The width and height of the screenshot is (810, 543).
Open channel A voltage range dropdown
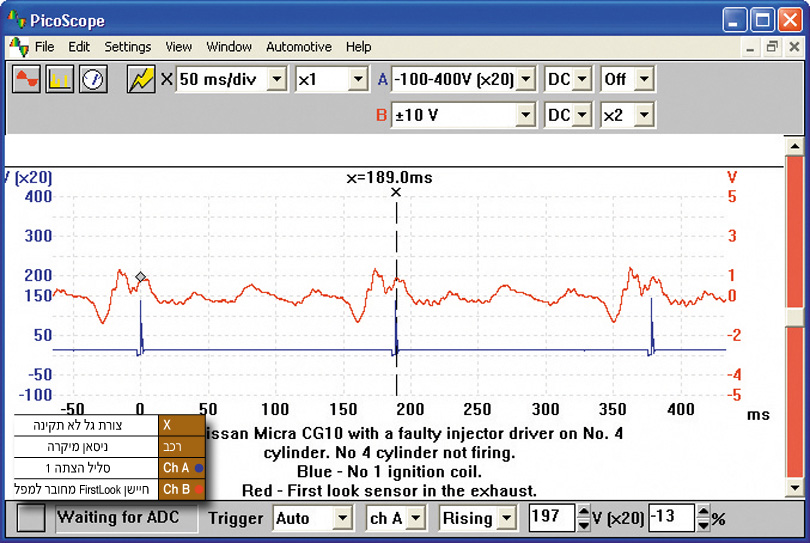[x=526, y=80]
